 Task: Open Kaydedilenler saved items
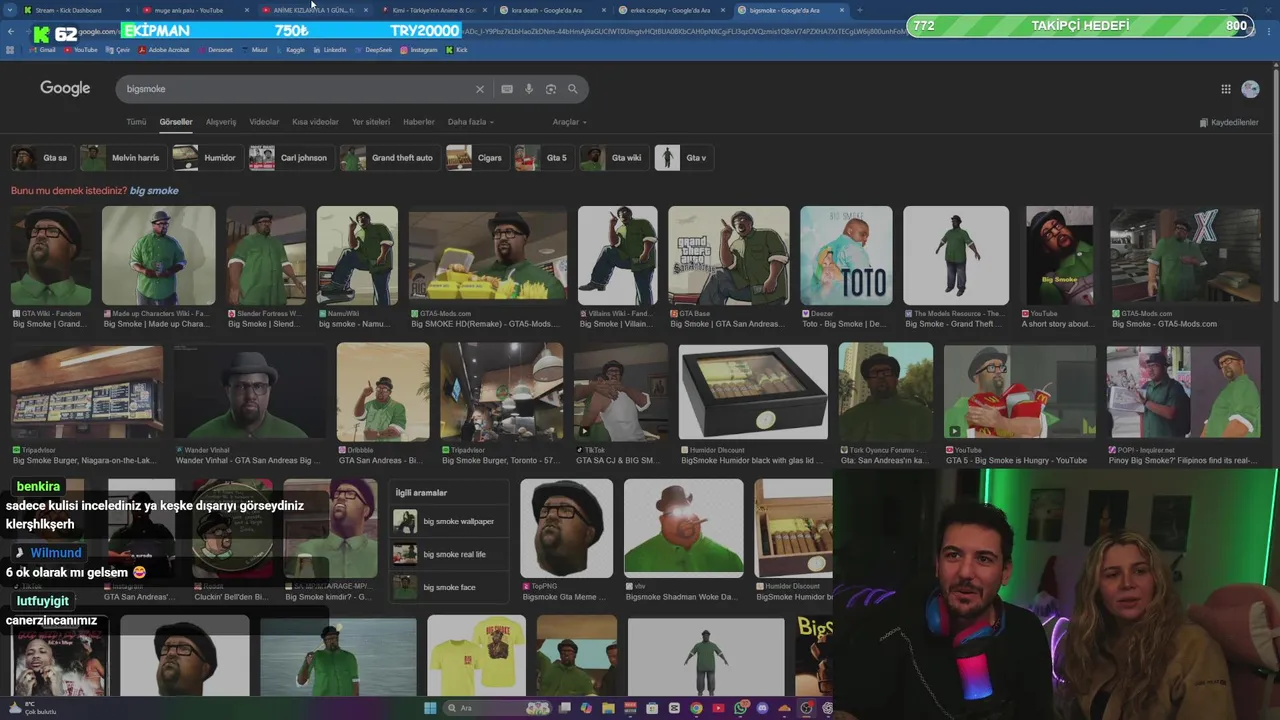[x=1229, y=122]
